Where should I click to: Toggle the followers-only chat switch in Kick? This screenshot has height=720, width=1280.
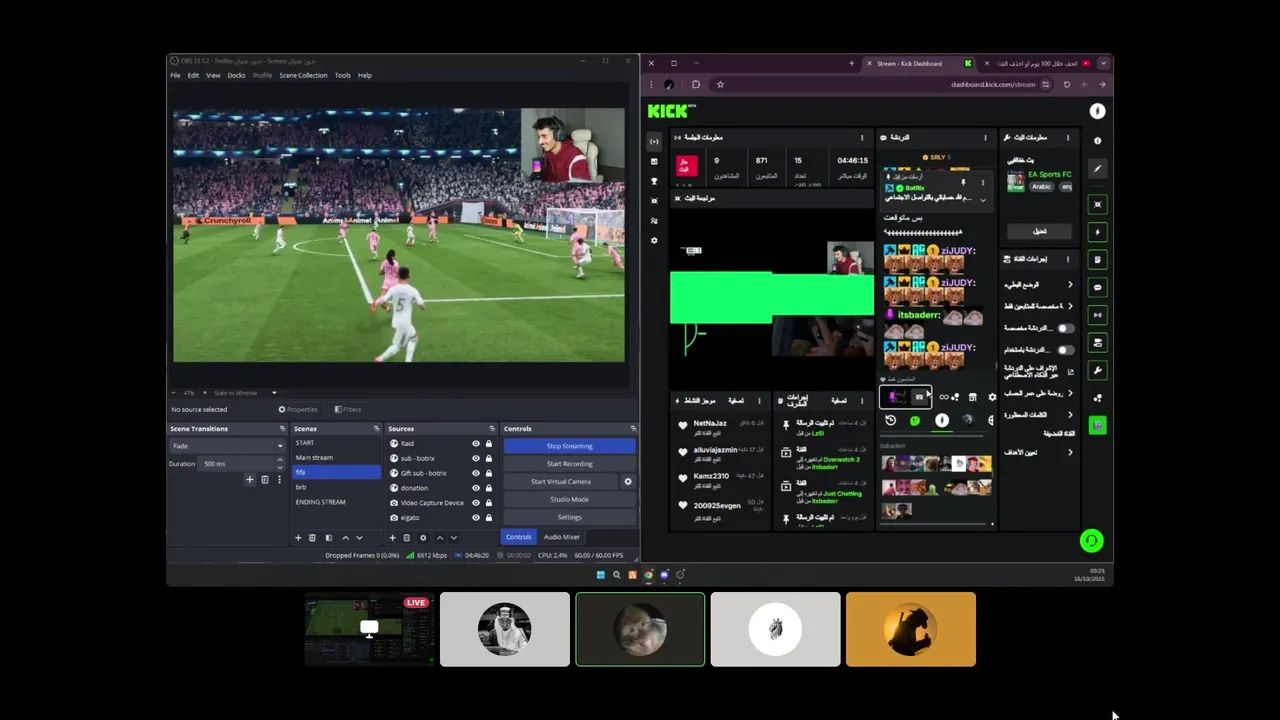point(1066,328)
